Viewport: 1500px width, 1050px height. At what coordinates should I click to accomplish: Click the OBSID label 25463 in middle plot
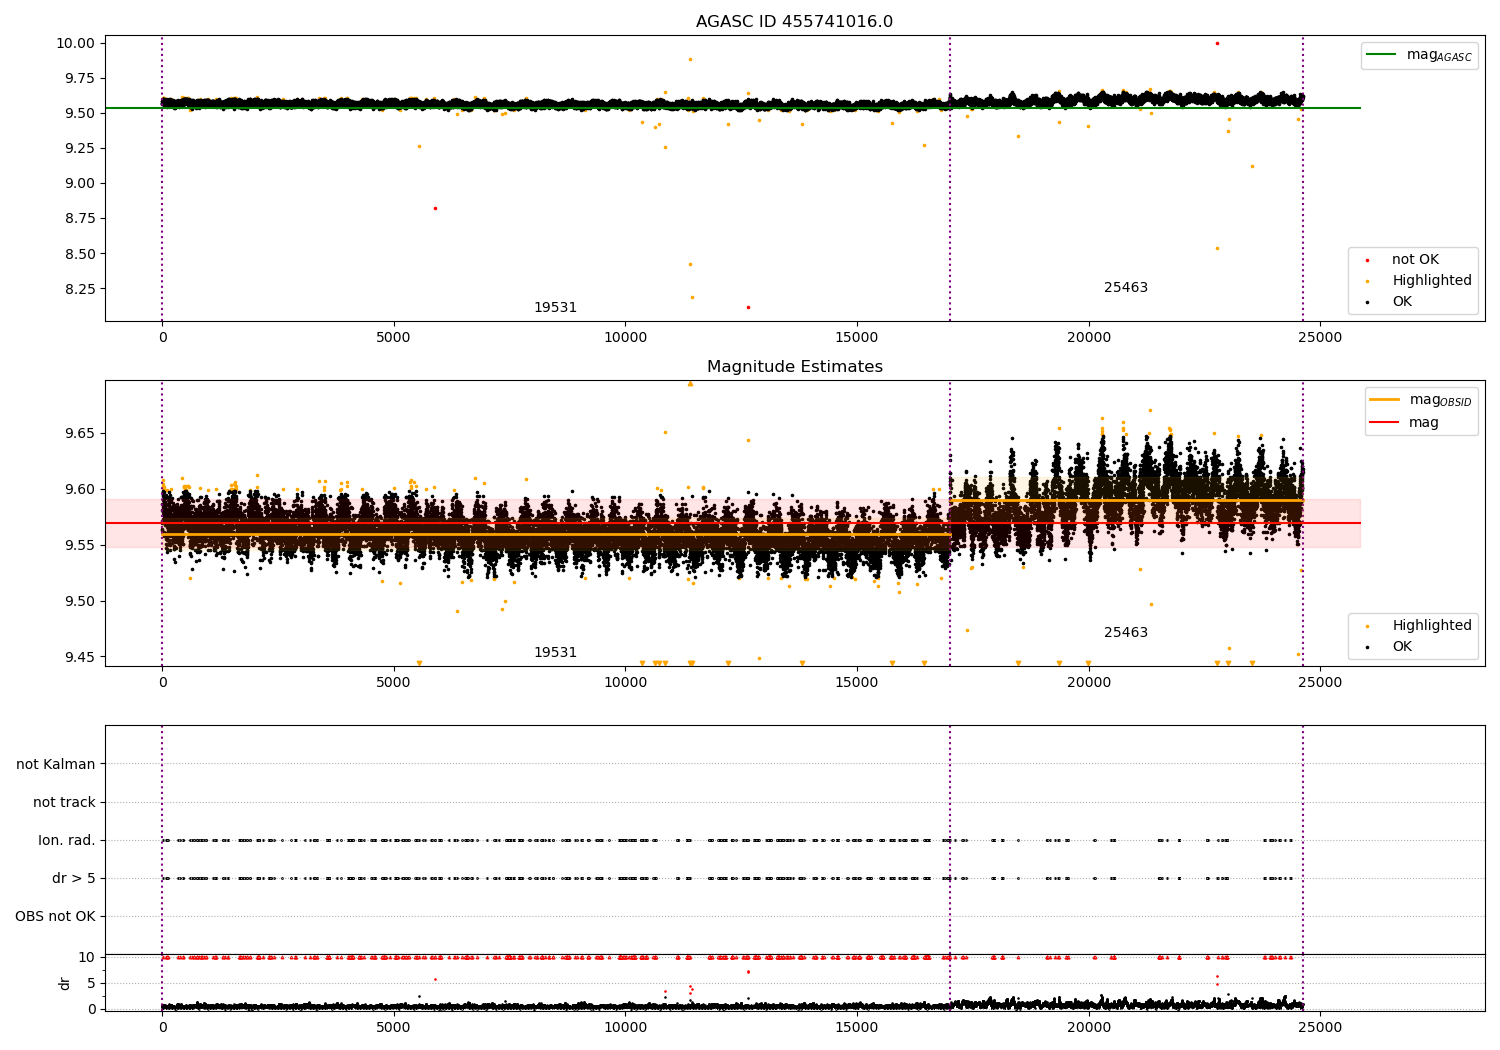(x=1126, y=632)
